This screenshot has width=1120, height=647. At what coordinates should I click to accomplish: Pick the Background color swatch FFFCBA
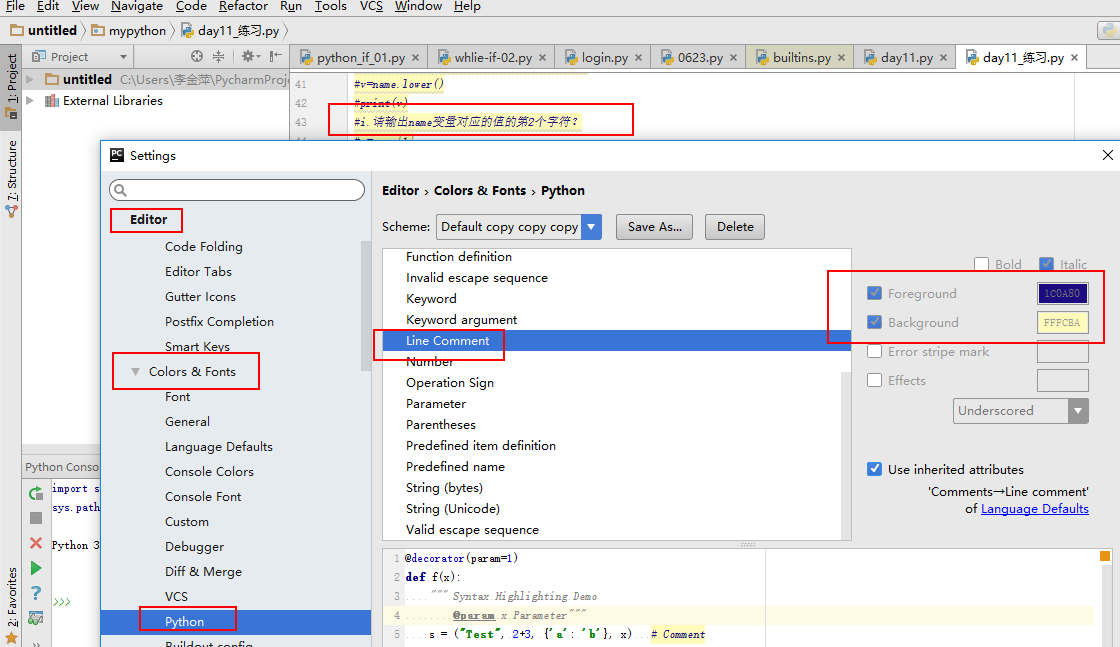point(1062,323)
